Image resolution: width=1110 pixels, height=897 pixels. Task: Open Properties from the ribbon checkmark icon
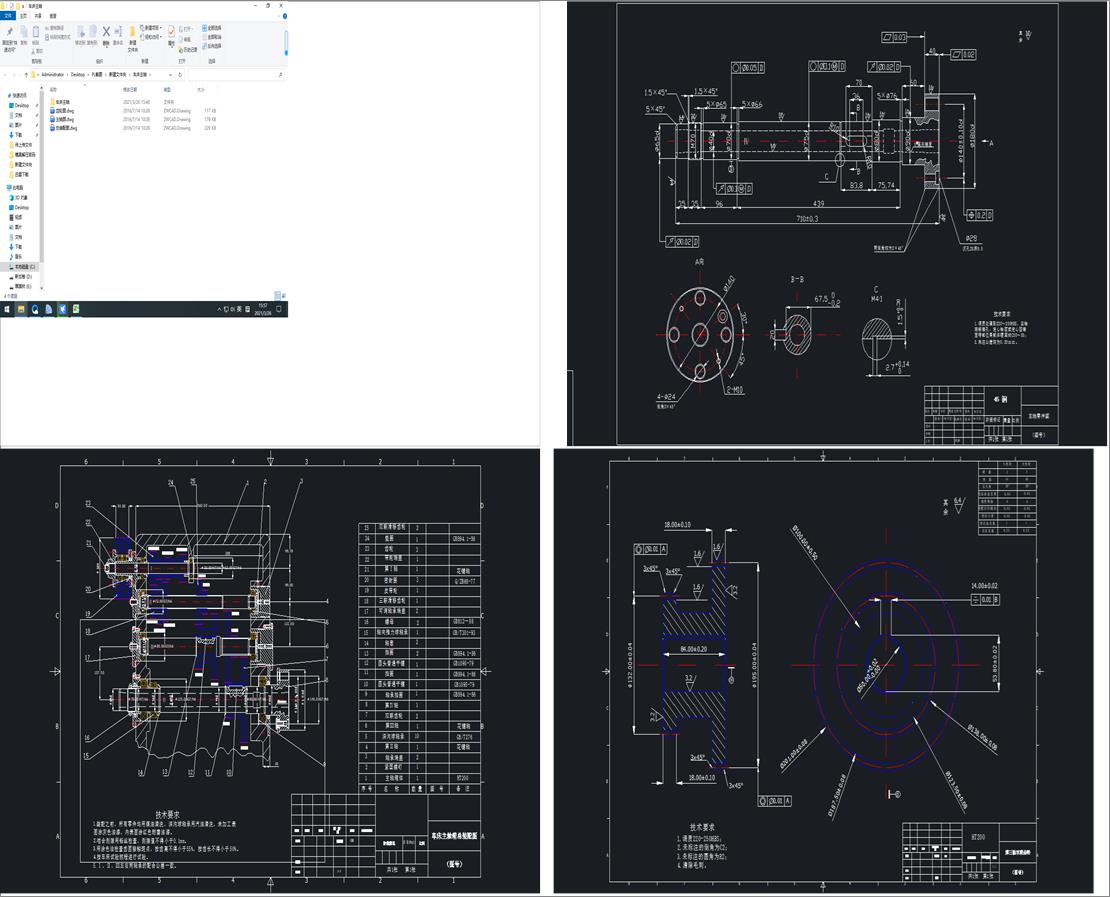[x=171, y=35]
